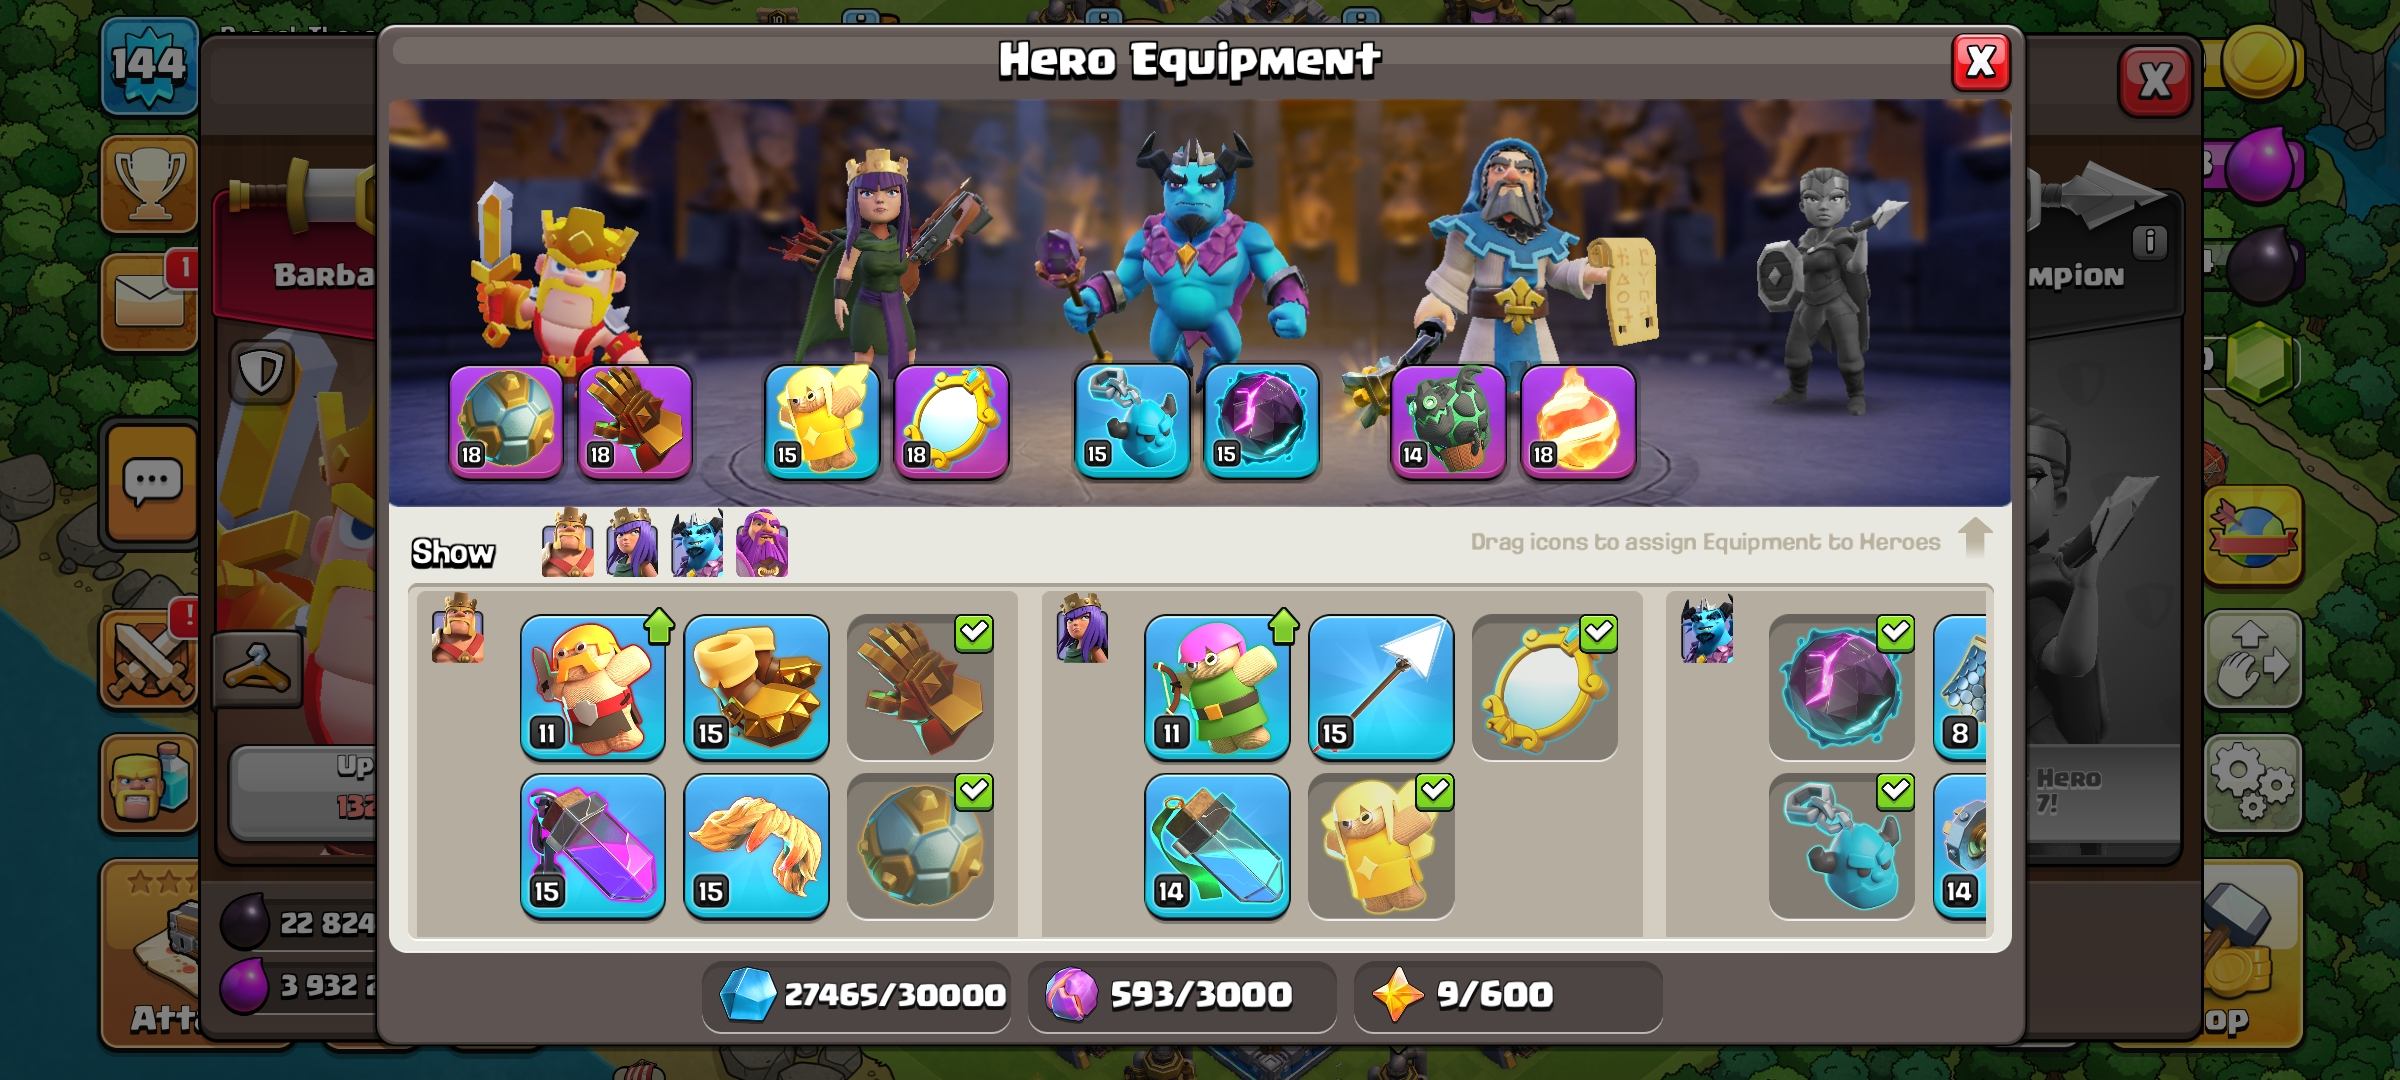Tap the Glowy Ore counter 593/3000
This screenshot has height=1080, width=2400.
[x=1182, y=995]
